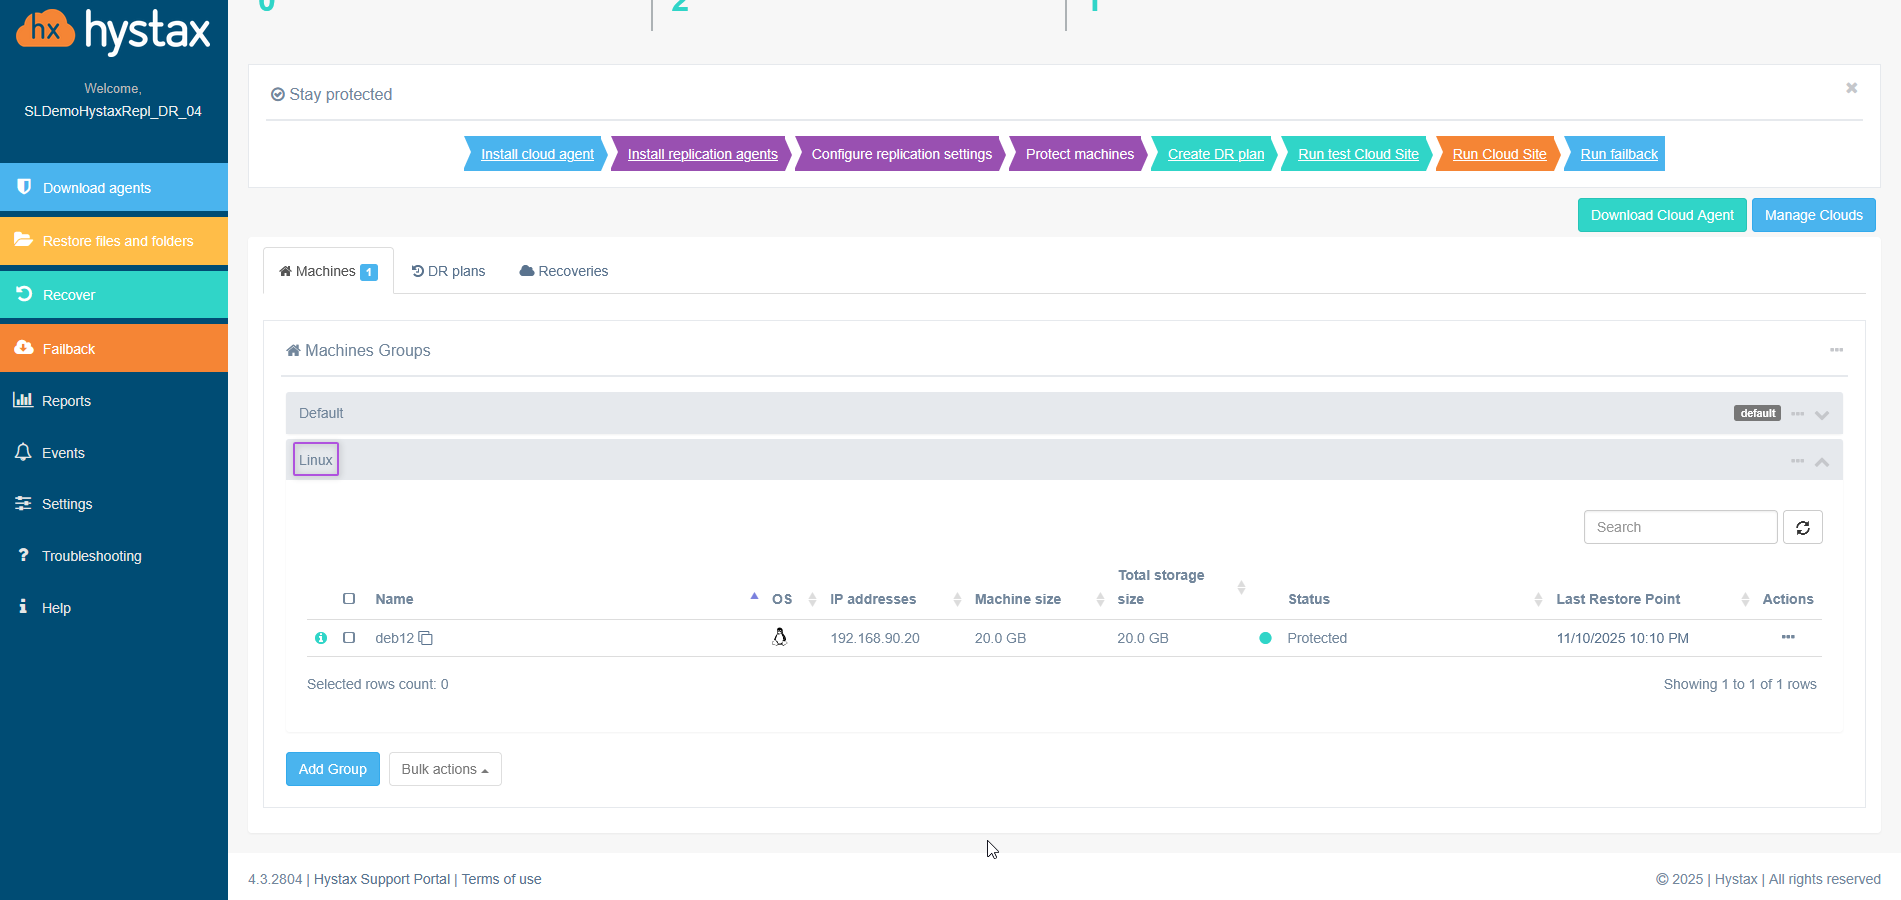Dismiss the Stay protected panel
The height and width of the screenshot is (900, 1901).
tap(1851, 88)
